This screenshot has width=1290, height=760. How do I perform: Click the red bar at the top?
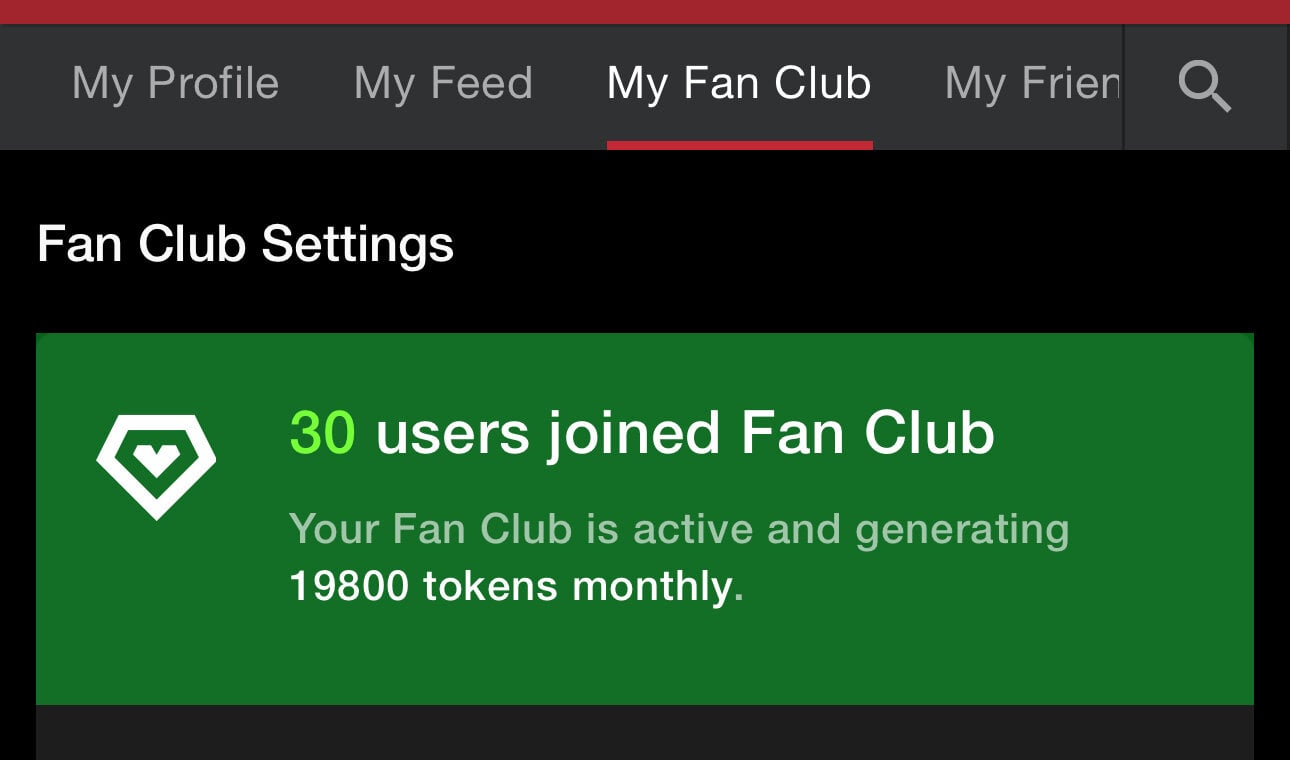[645, 11]
